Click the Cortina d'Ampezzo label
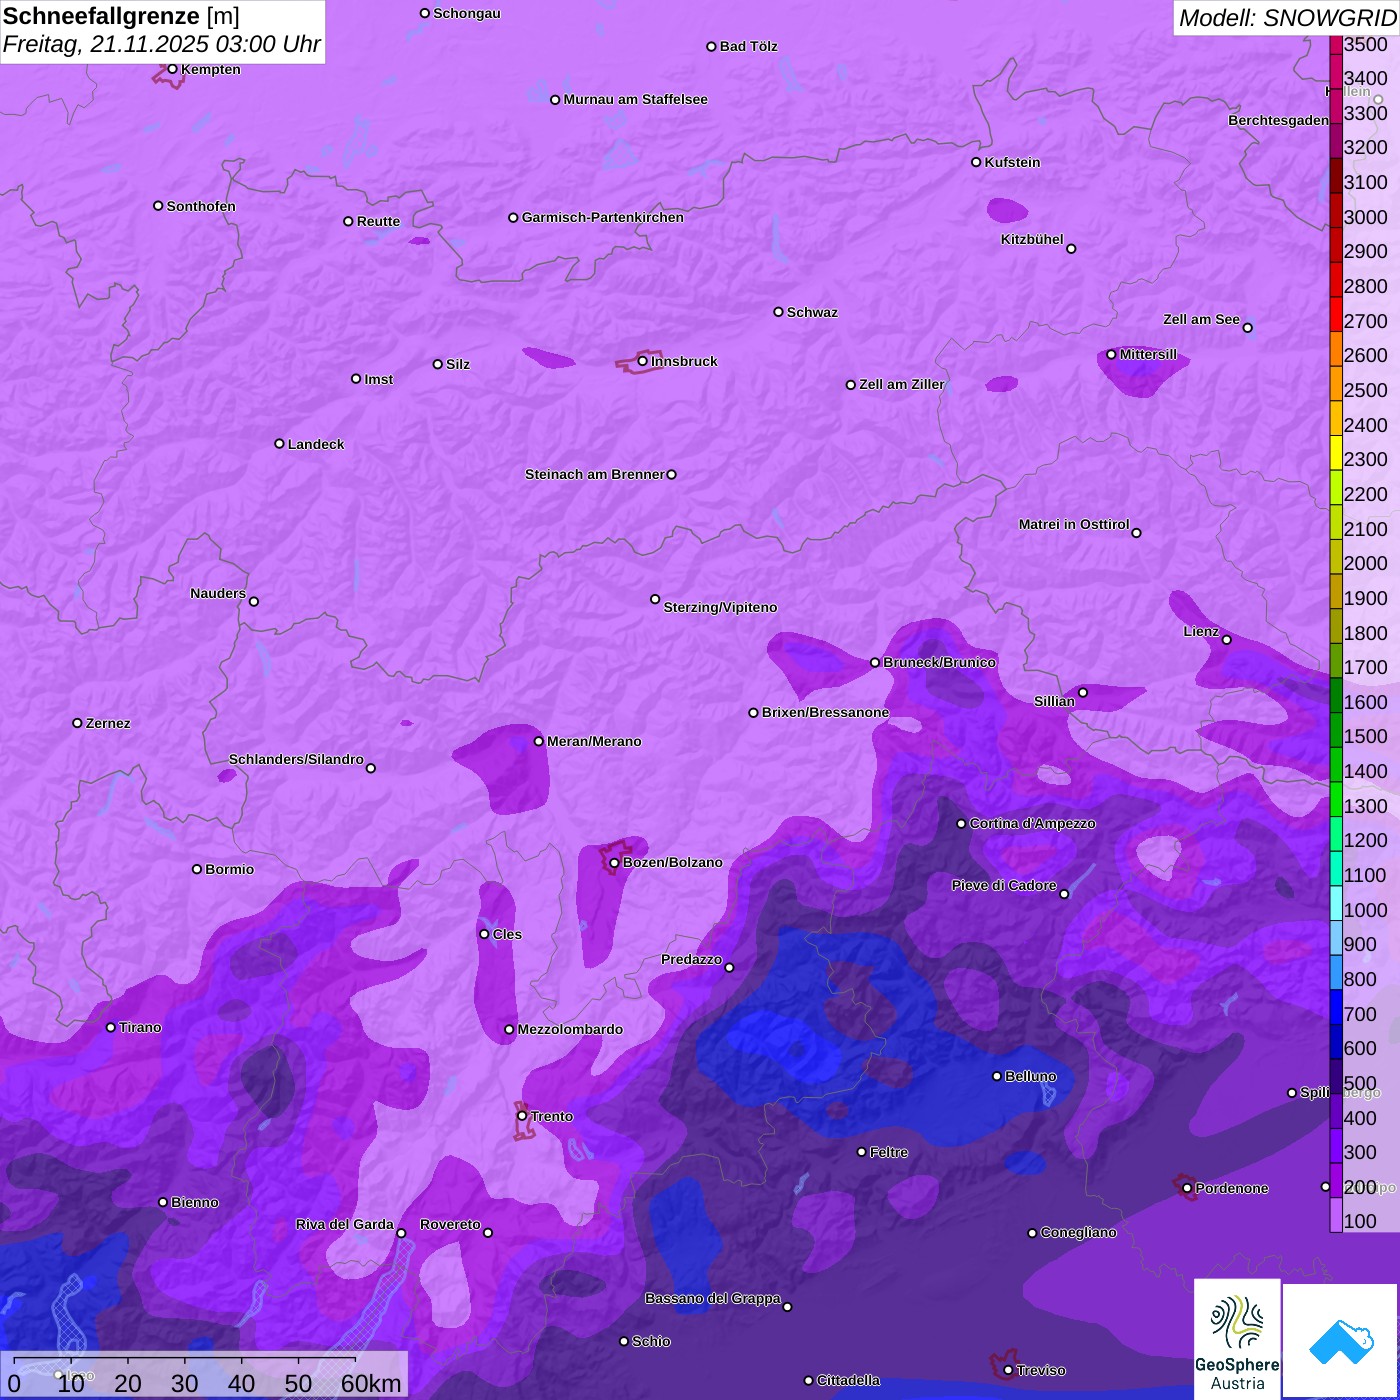Screen dimensions: 1400x1400 [1033, 823]
